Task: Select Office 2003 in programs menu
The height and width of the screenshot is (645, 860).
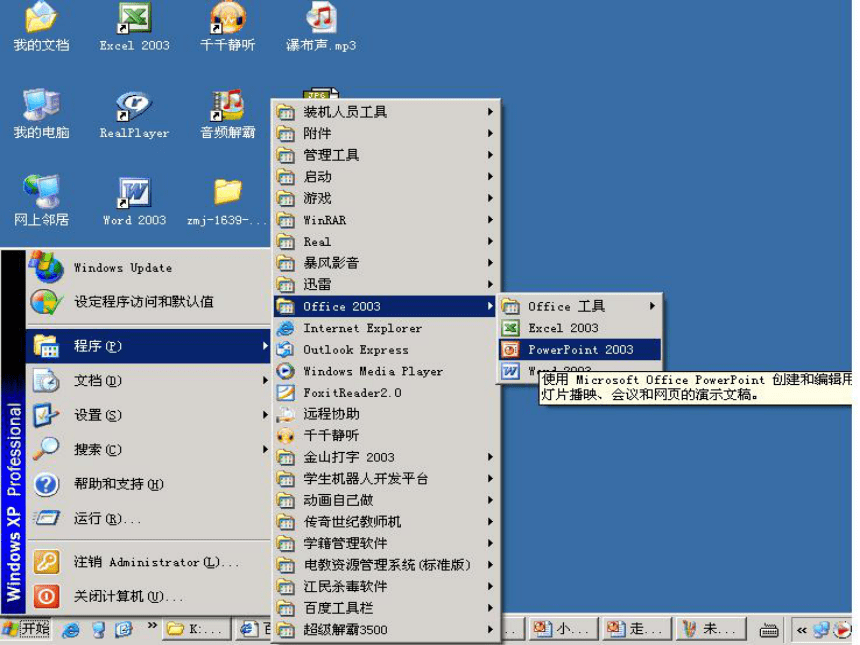Action: click(384, 306)
